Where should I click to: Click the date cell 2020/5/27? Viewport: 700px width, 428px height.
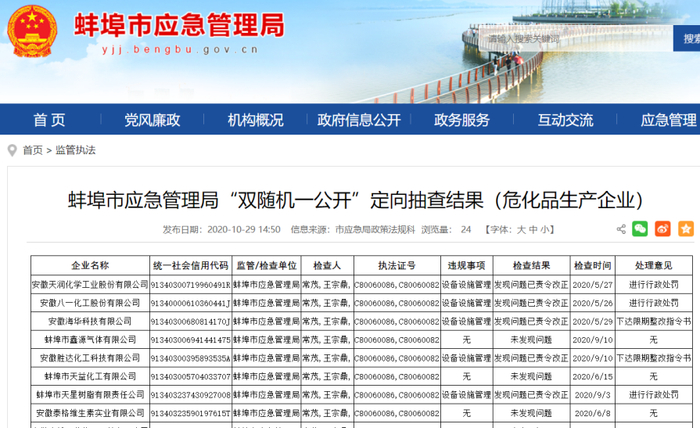coord(592,284)
